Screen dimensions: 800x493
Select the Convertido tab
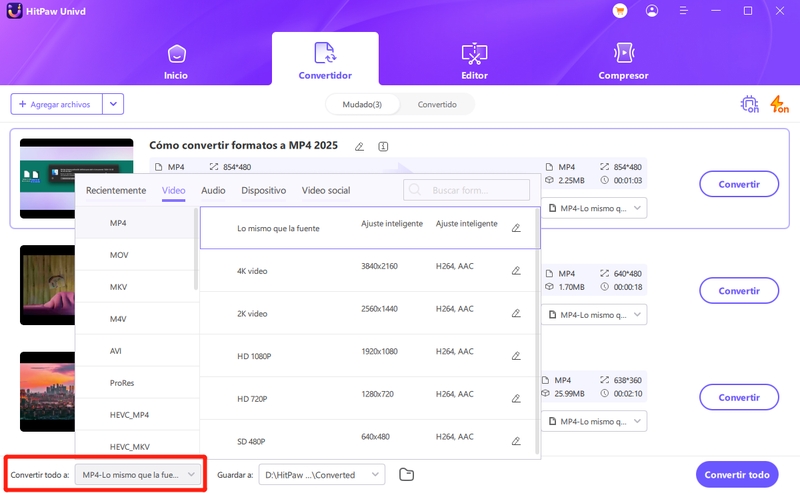click(437, 104)
